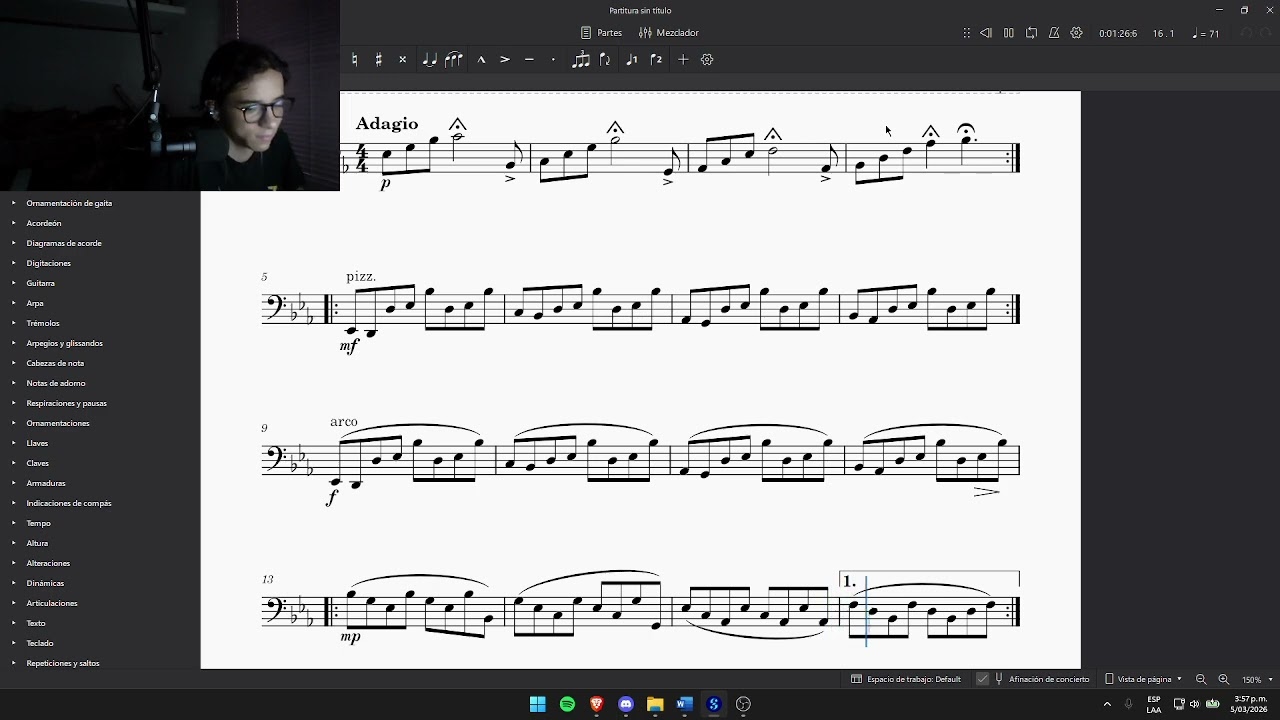
Task: Toggle the metronome
Action: click(1054, 33)
